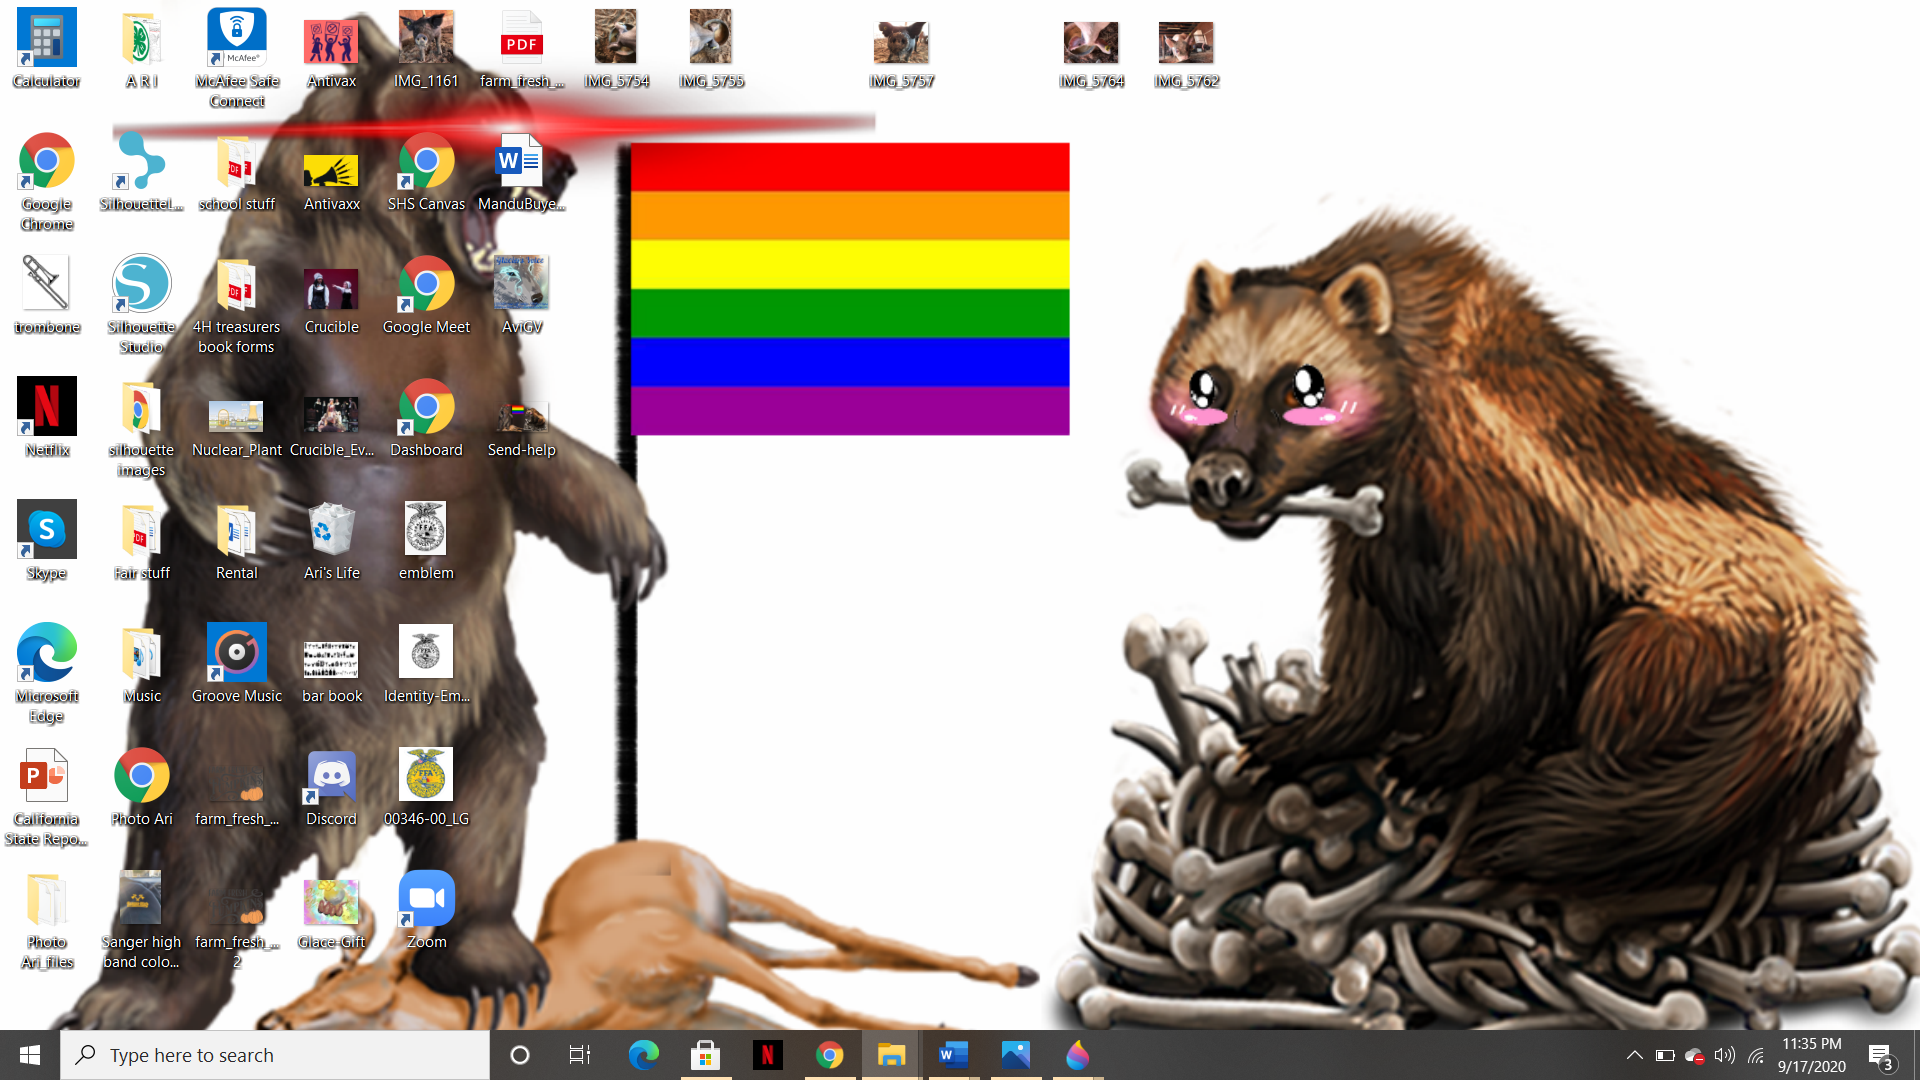
Task: Open Task View in the taskbar
Action: tap(579, 1055)
